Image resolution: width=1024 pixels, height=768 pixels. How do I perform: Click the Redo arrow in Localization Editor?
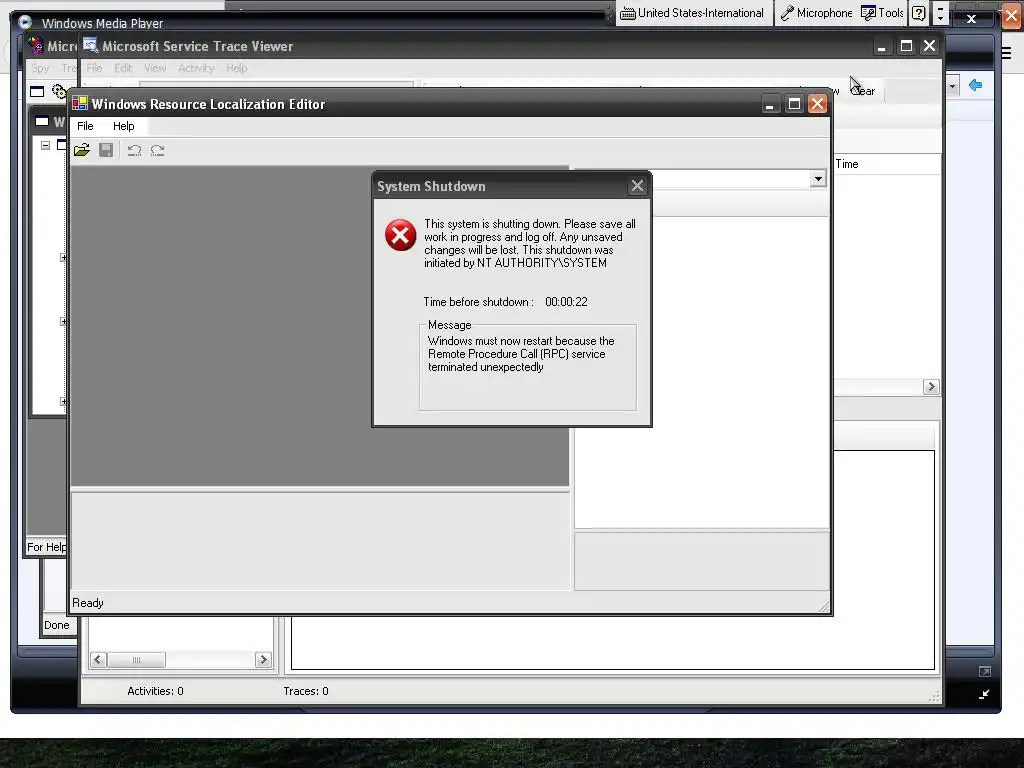157,150
